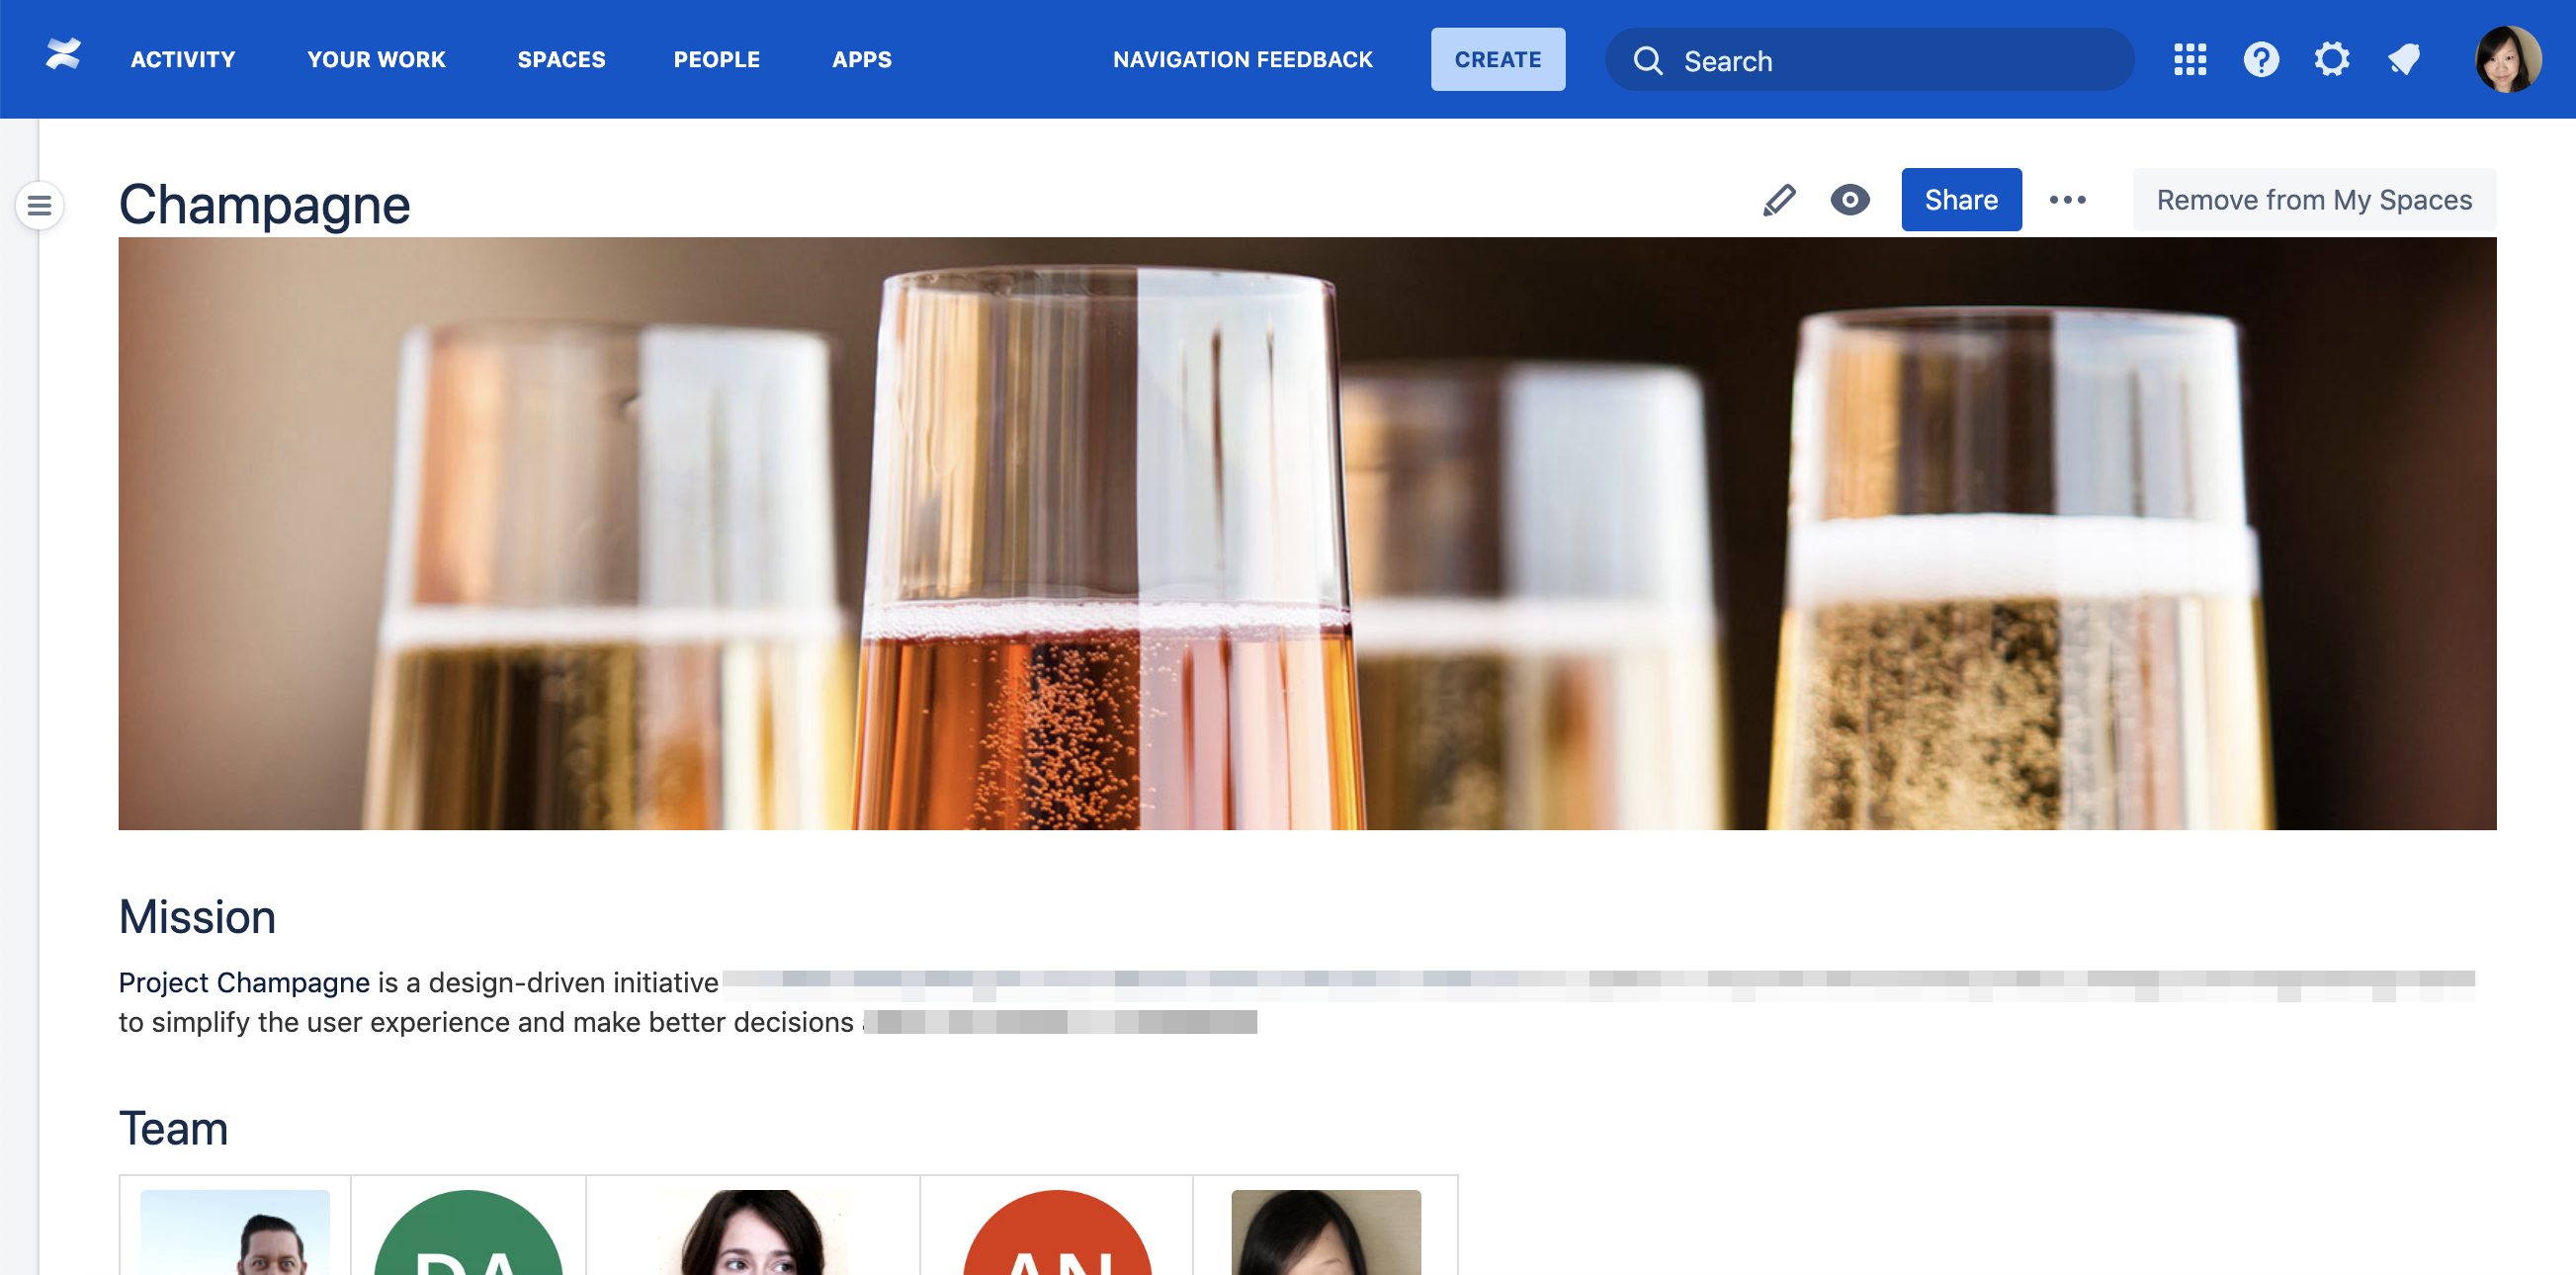The width and height of the screenshot is (2576, 1275).
Task: Focus the Search field
Action: coord(1868,60)
